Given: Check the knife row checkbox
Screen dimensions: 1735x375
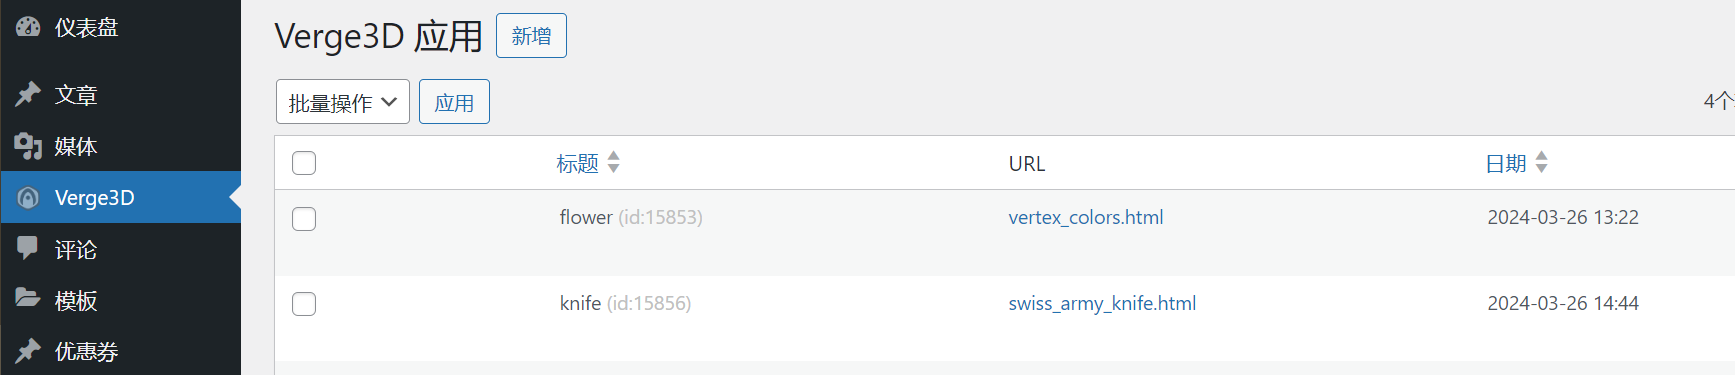Looking at the screenshot, I should tap(304, 304).
